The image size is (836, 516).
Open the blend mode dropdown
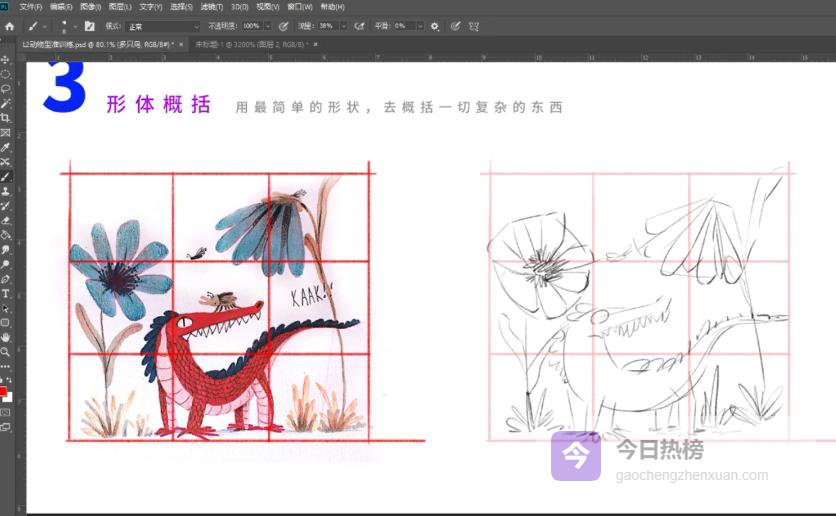[161, 26]
